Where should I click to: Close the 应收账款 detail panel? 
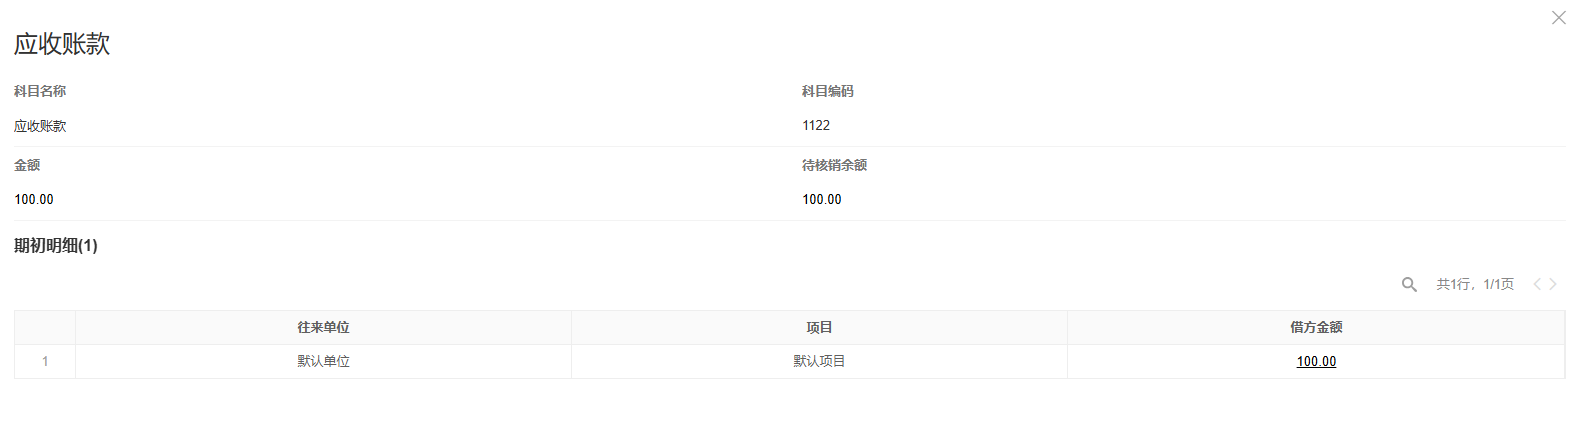pos(1558,18)
